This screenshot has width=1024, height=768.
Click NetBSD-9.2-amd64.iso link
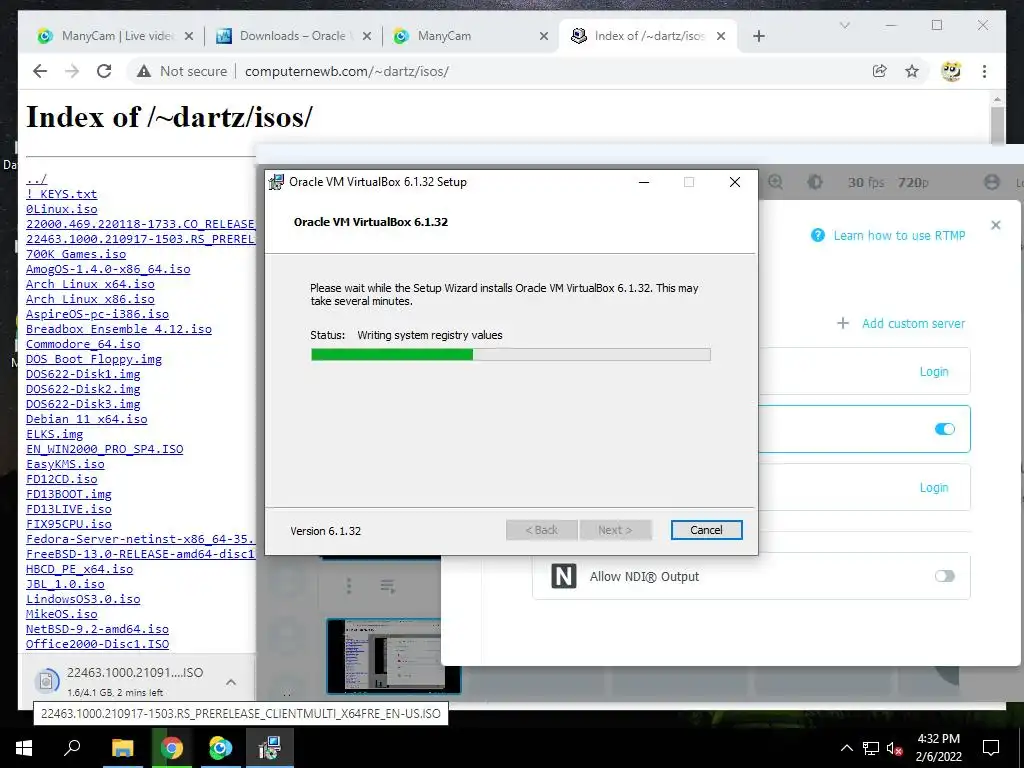(97, 629)
